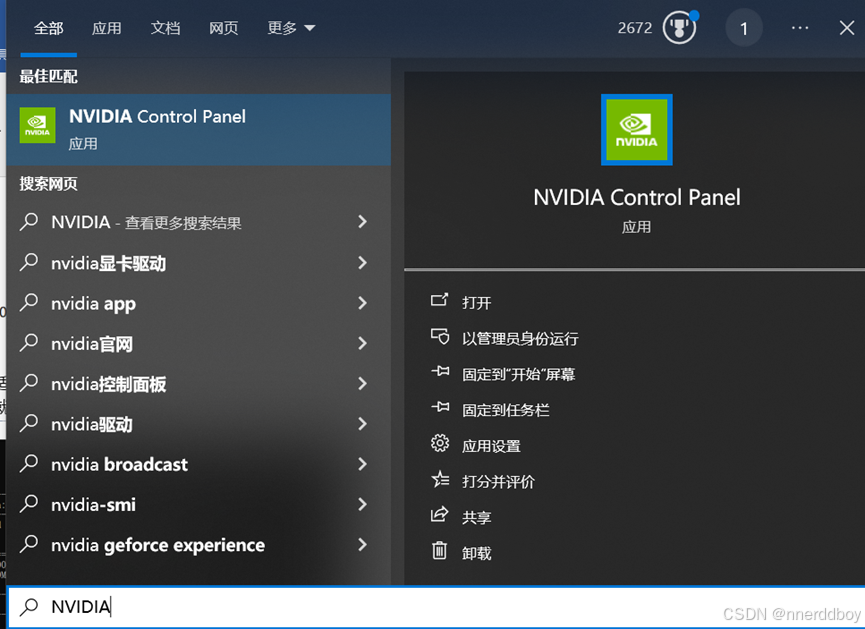Close the search panel with X

847,28
